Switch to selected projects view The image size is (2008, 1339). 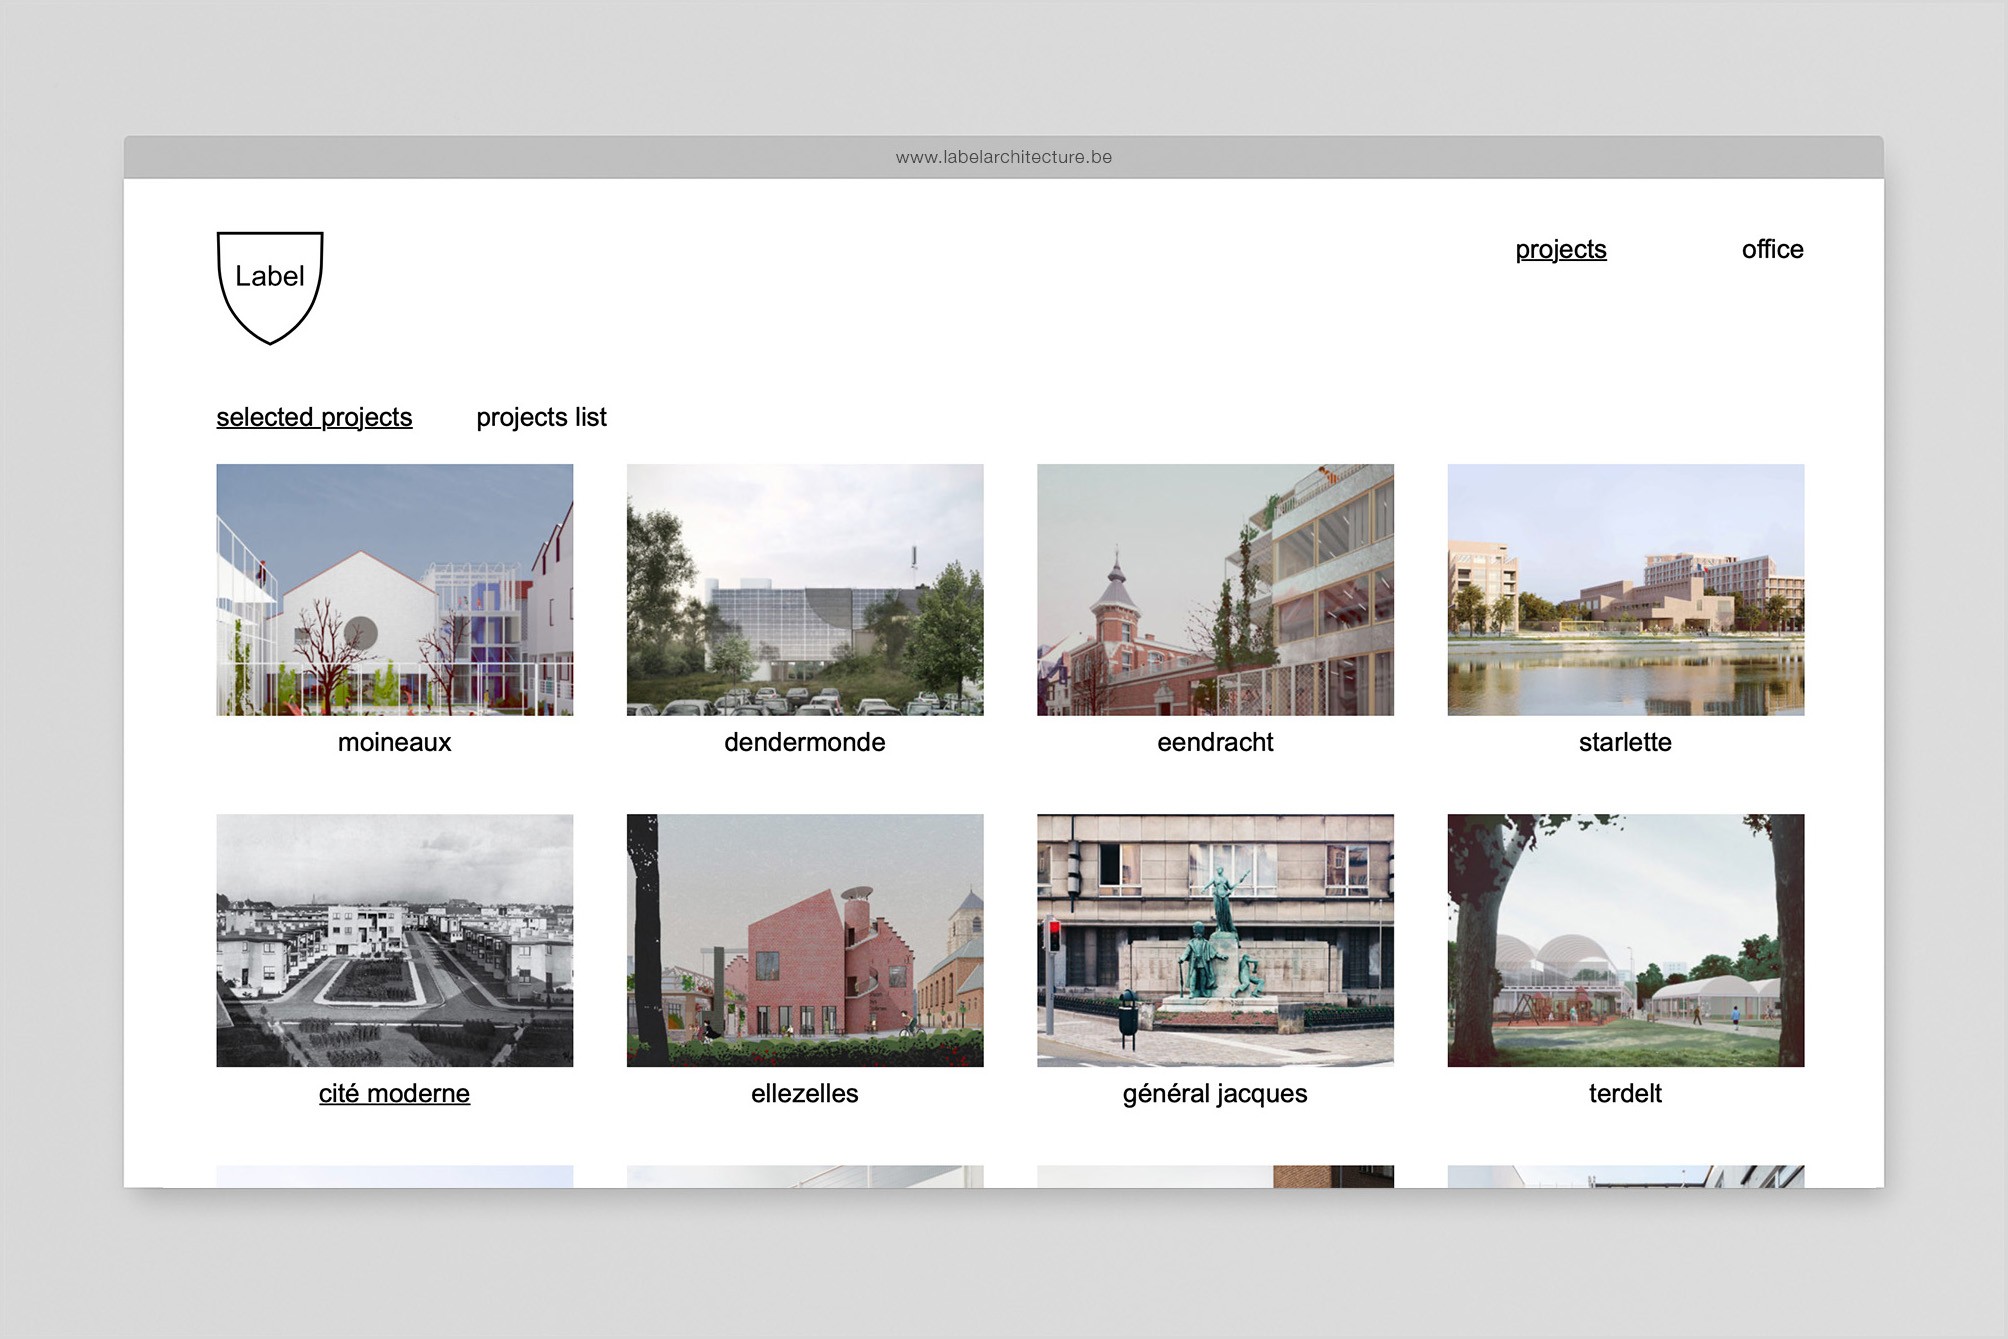[x=314, y=417]
